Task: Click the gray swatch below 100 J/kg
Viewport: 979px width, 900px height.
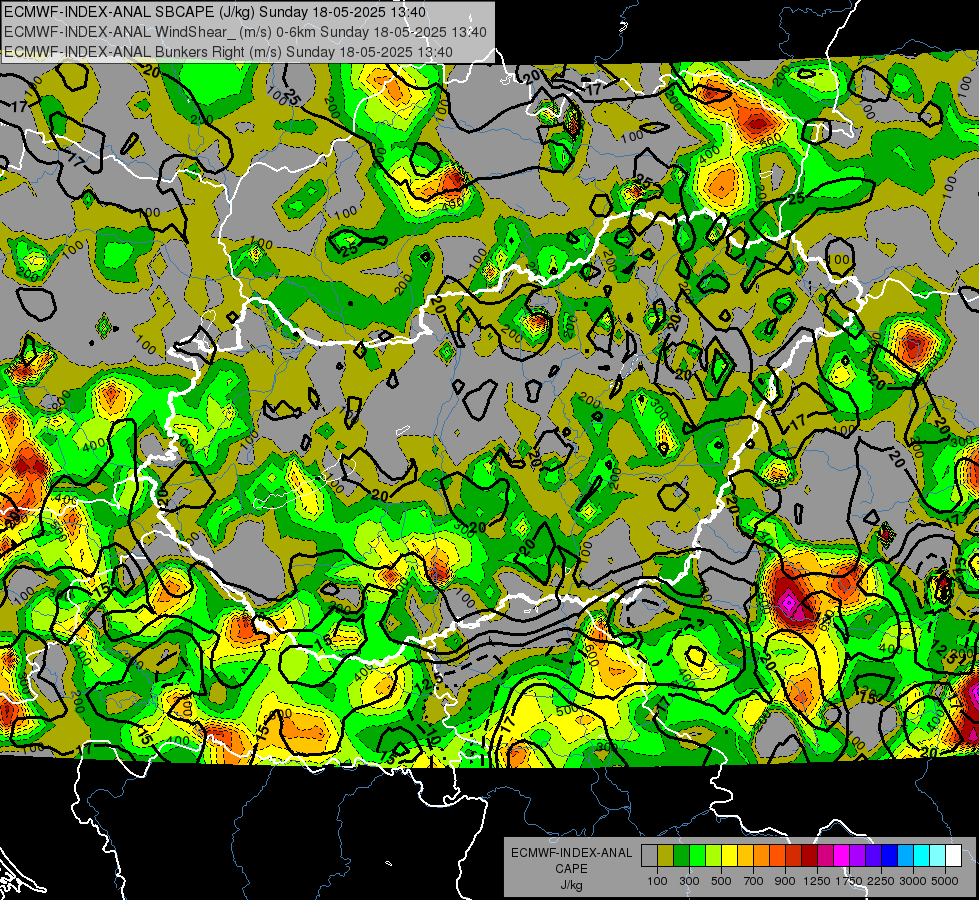Action: point(649,856)
